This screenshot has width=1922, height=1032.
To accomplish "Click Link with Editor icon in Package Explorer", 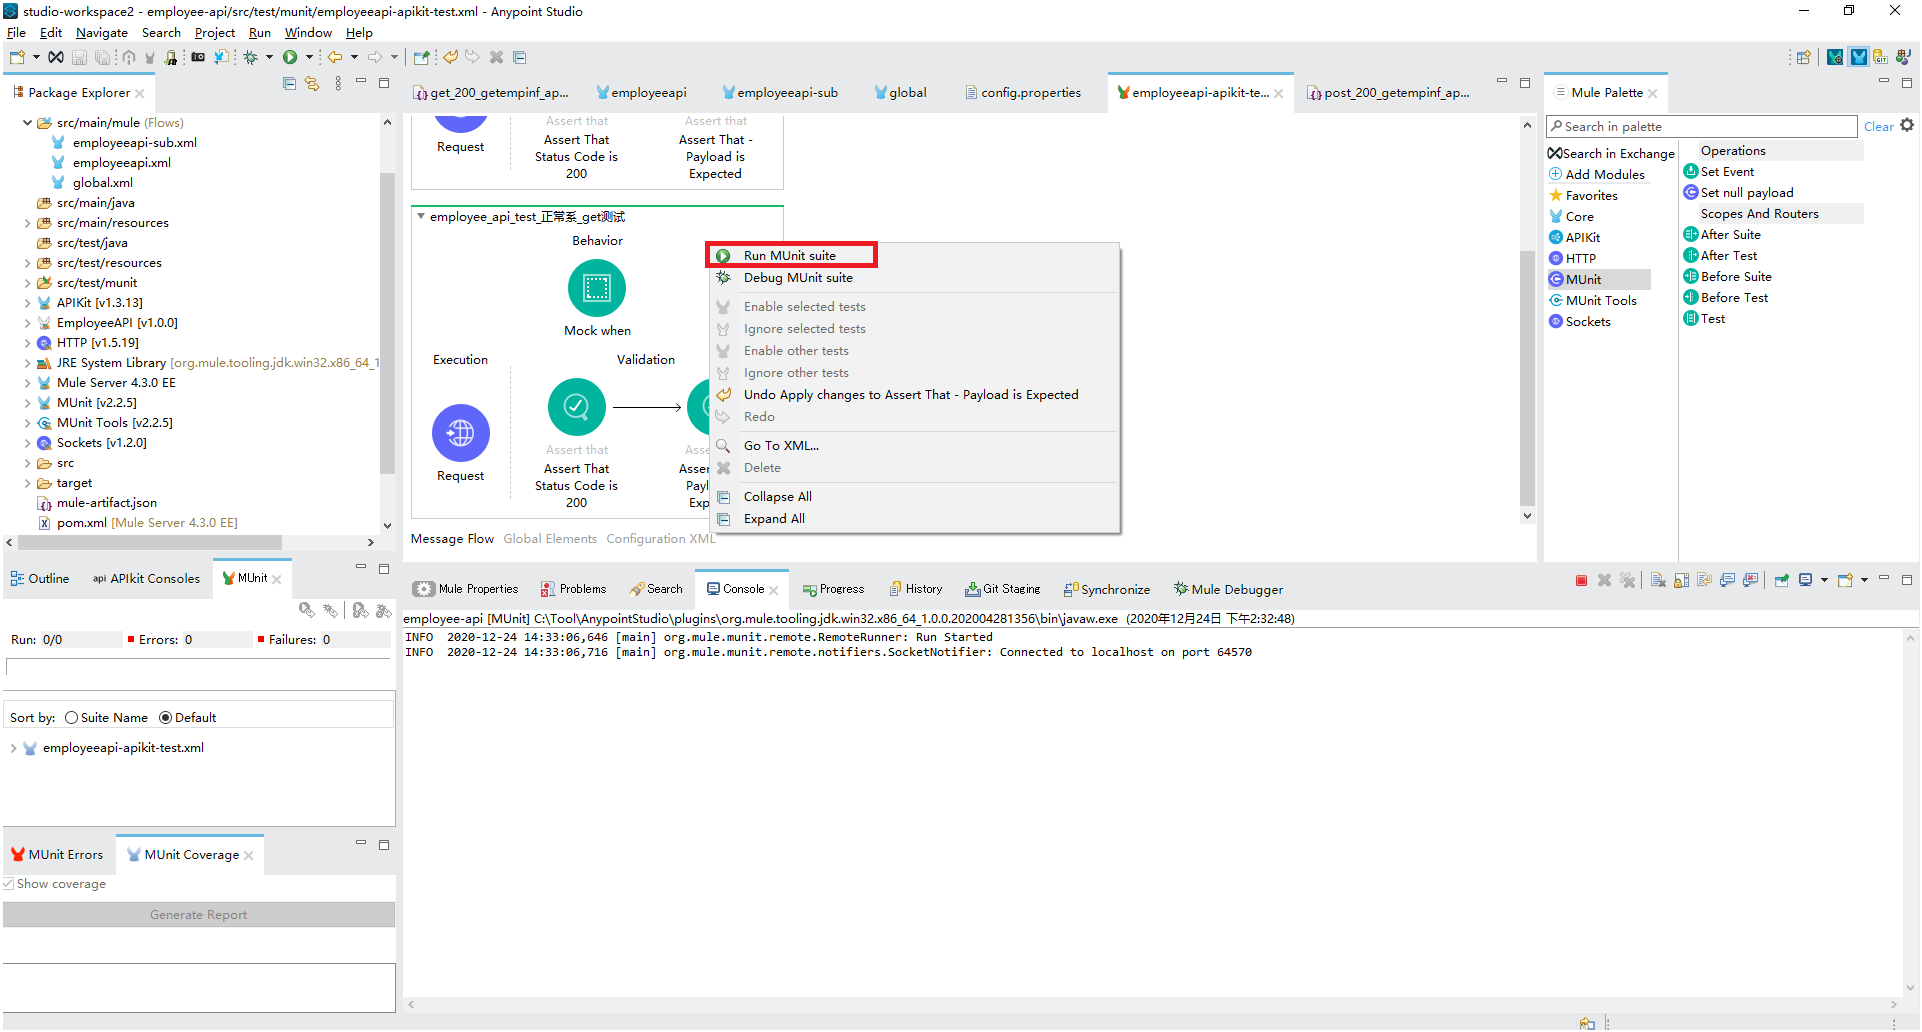I will tap(312, 84).
